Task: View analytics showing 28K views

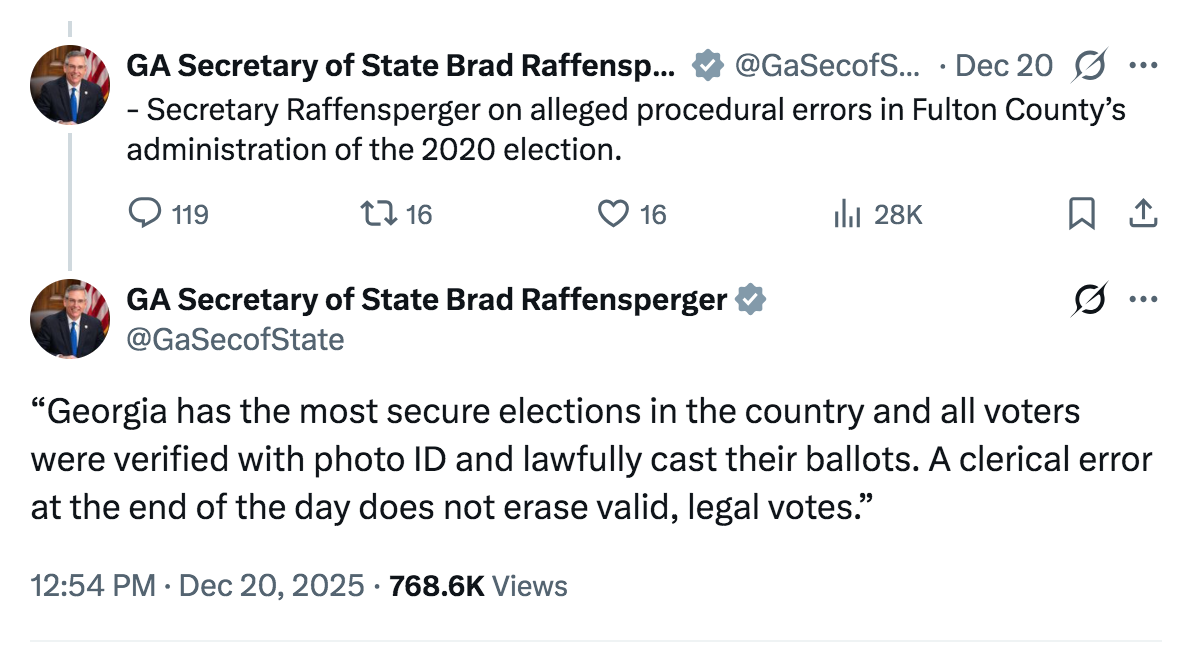Action: (x=846, y=213)
